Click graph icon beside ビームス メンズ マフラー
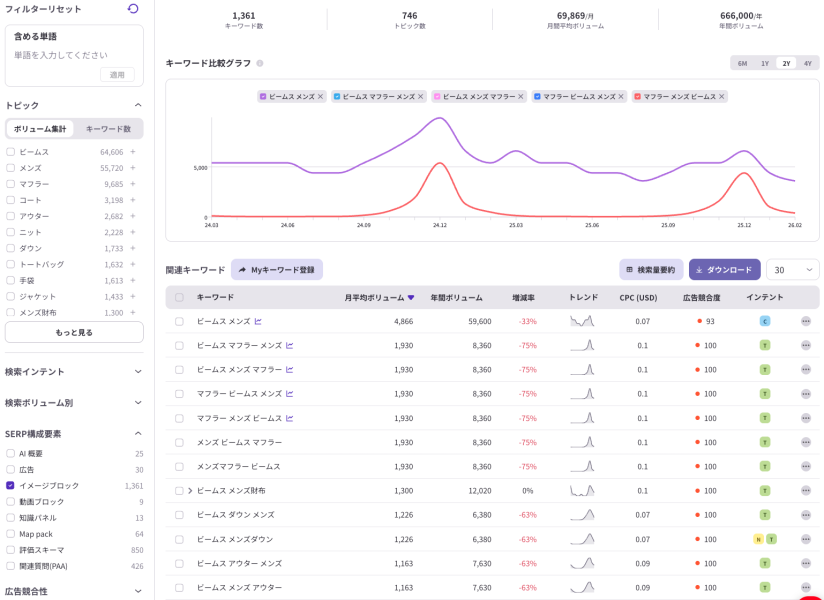Image resolution: width=824 pixels, height=600 pixels. tap(290, 369)
